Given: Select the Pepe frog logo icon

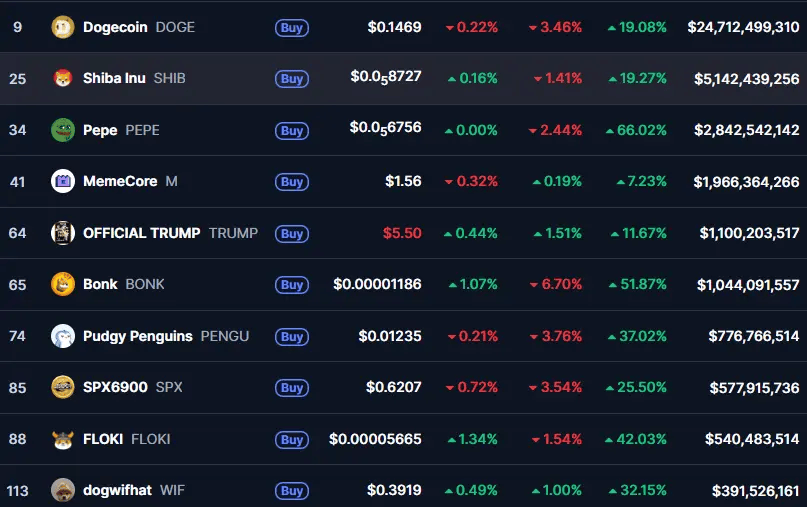Looking at the screenshot, I should click(63, 130).
